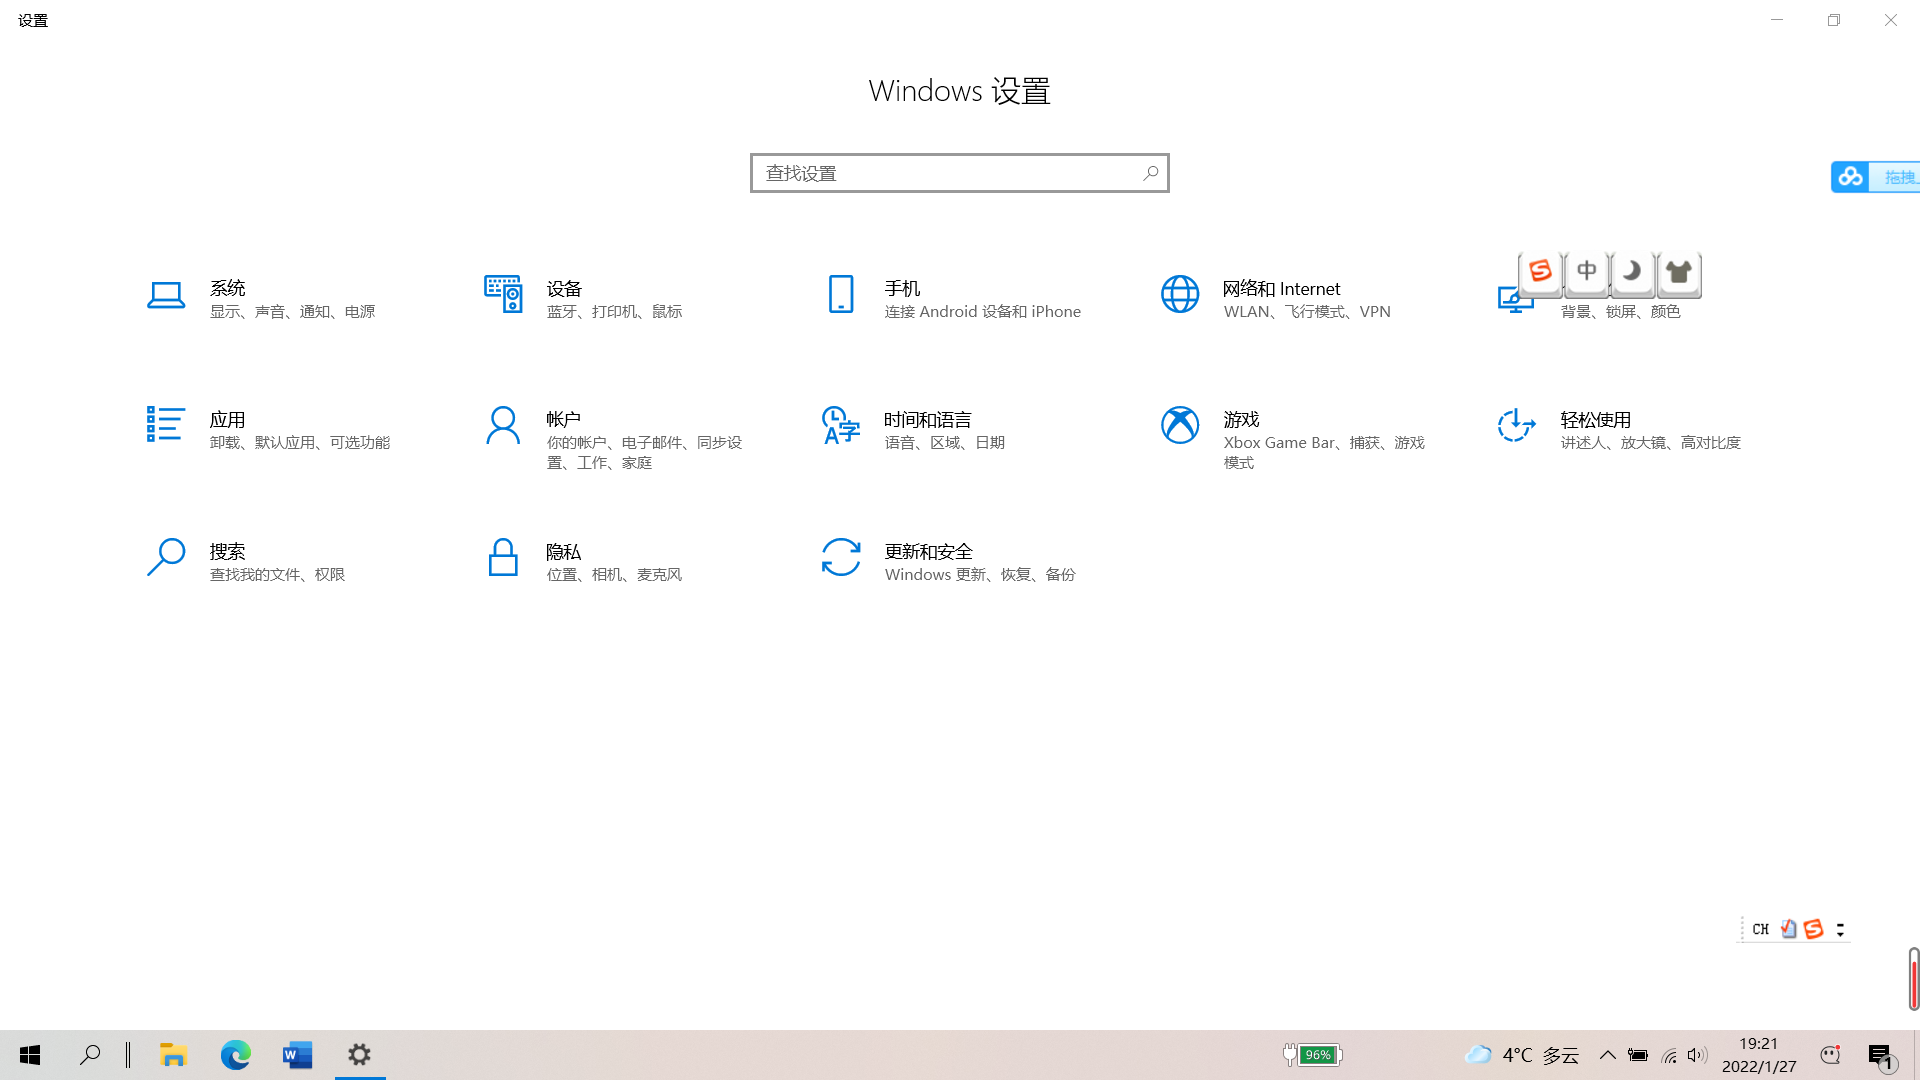Open the 19:21 clock and date
The height and width of the screenshot is (1080, 1920).
[x=1758, y=1055]
